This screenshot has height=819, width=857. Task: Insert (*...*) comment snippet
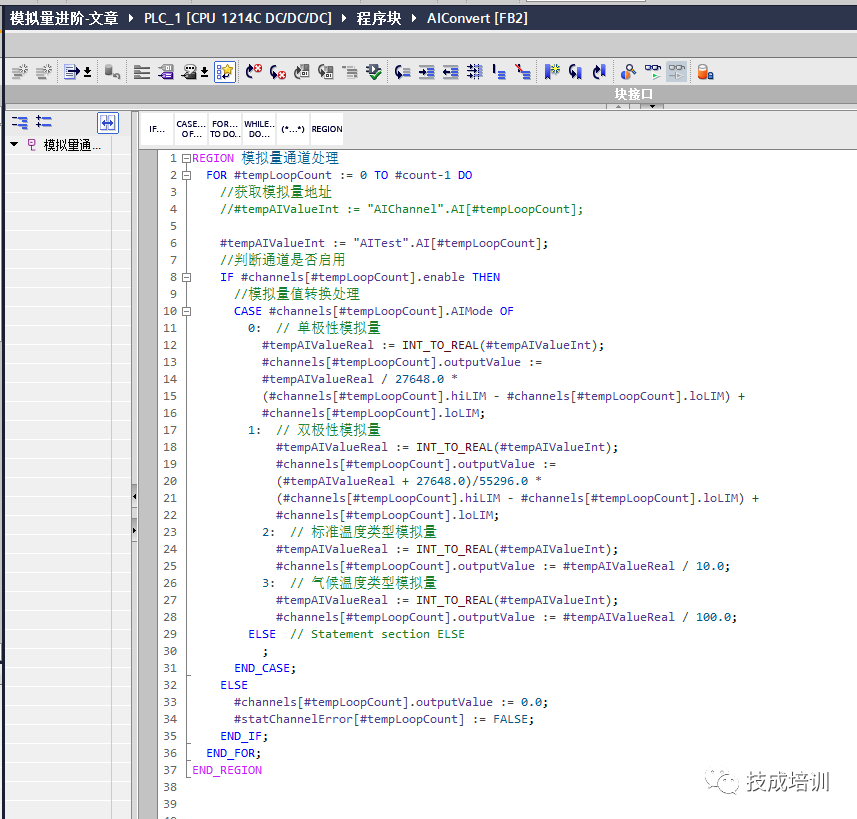[x=292, y=129]
